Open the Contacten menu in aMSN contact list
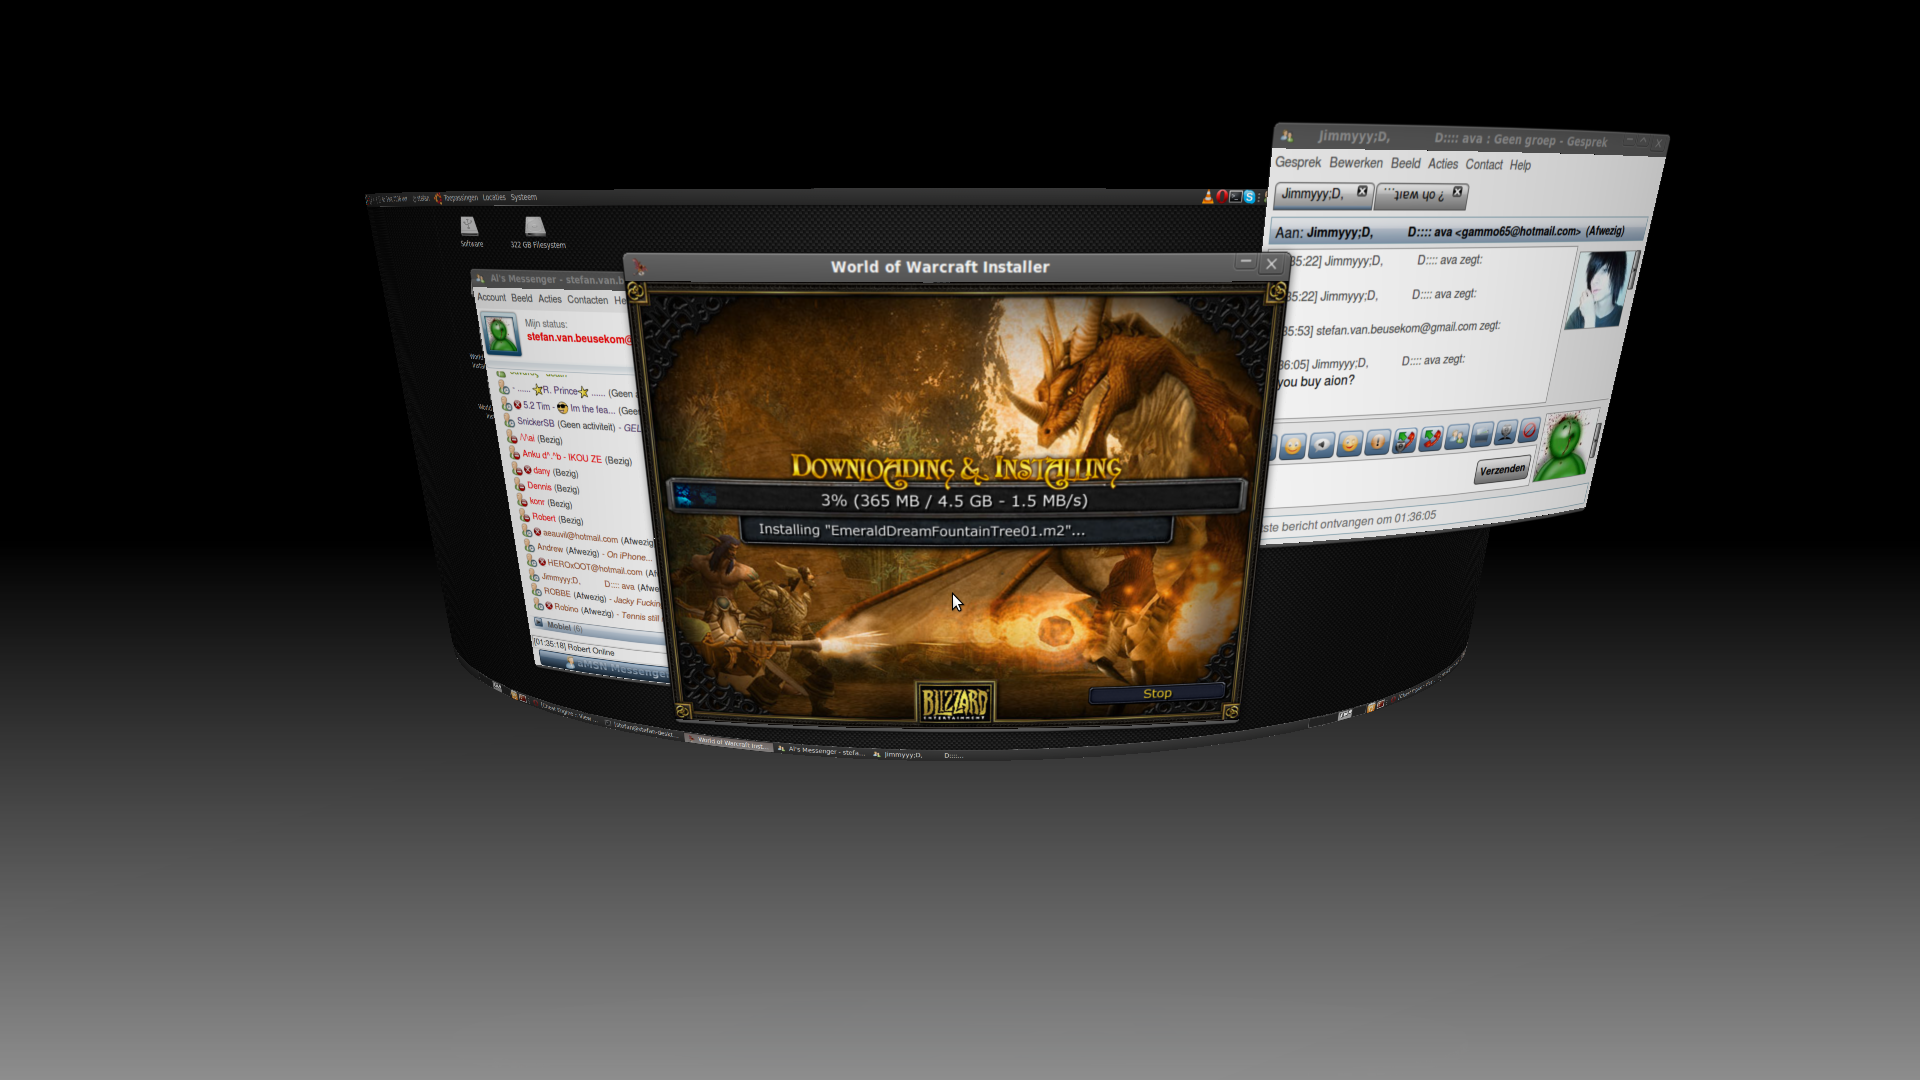Viewport: 1920px width, 1080px height. click(x=587, y=300)
